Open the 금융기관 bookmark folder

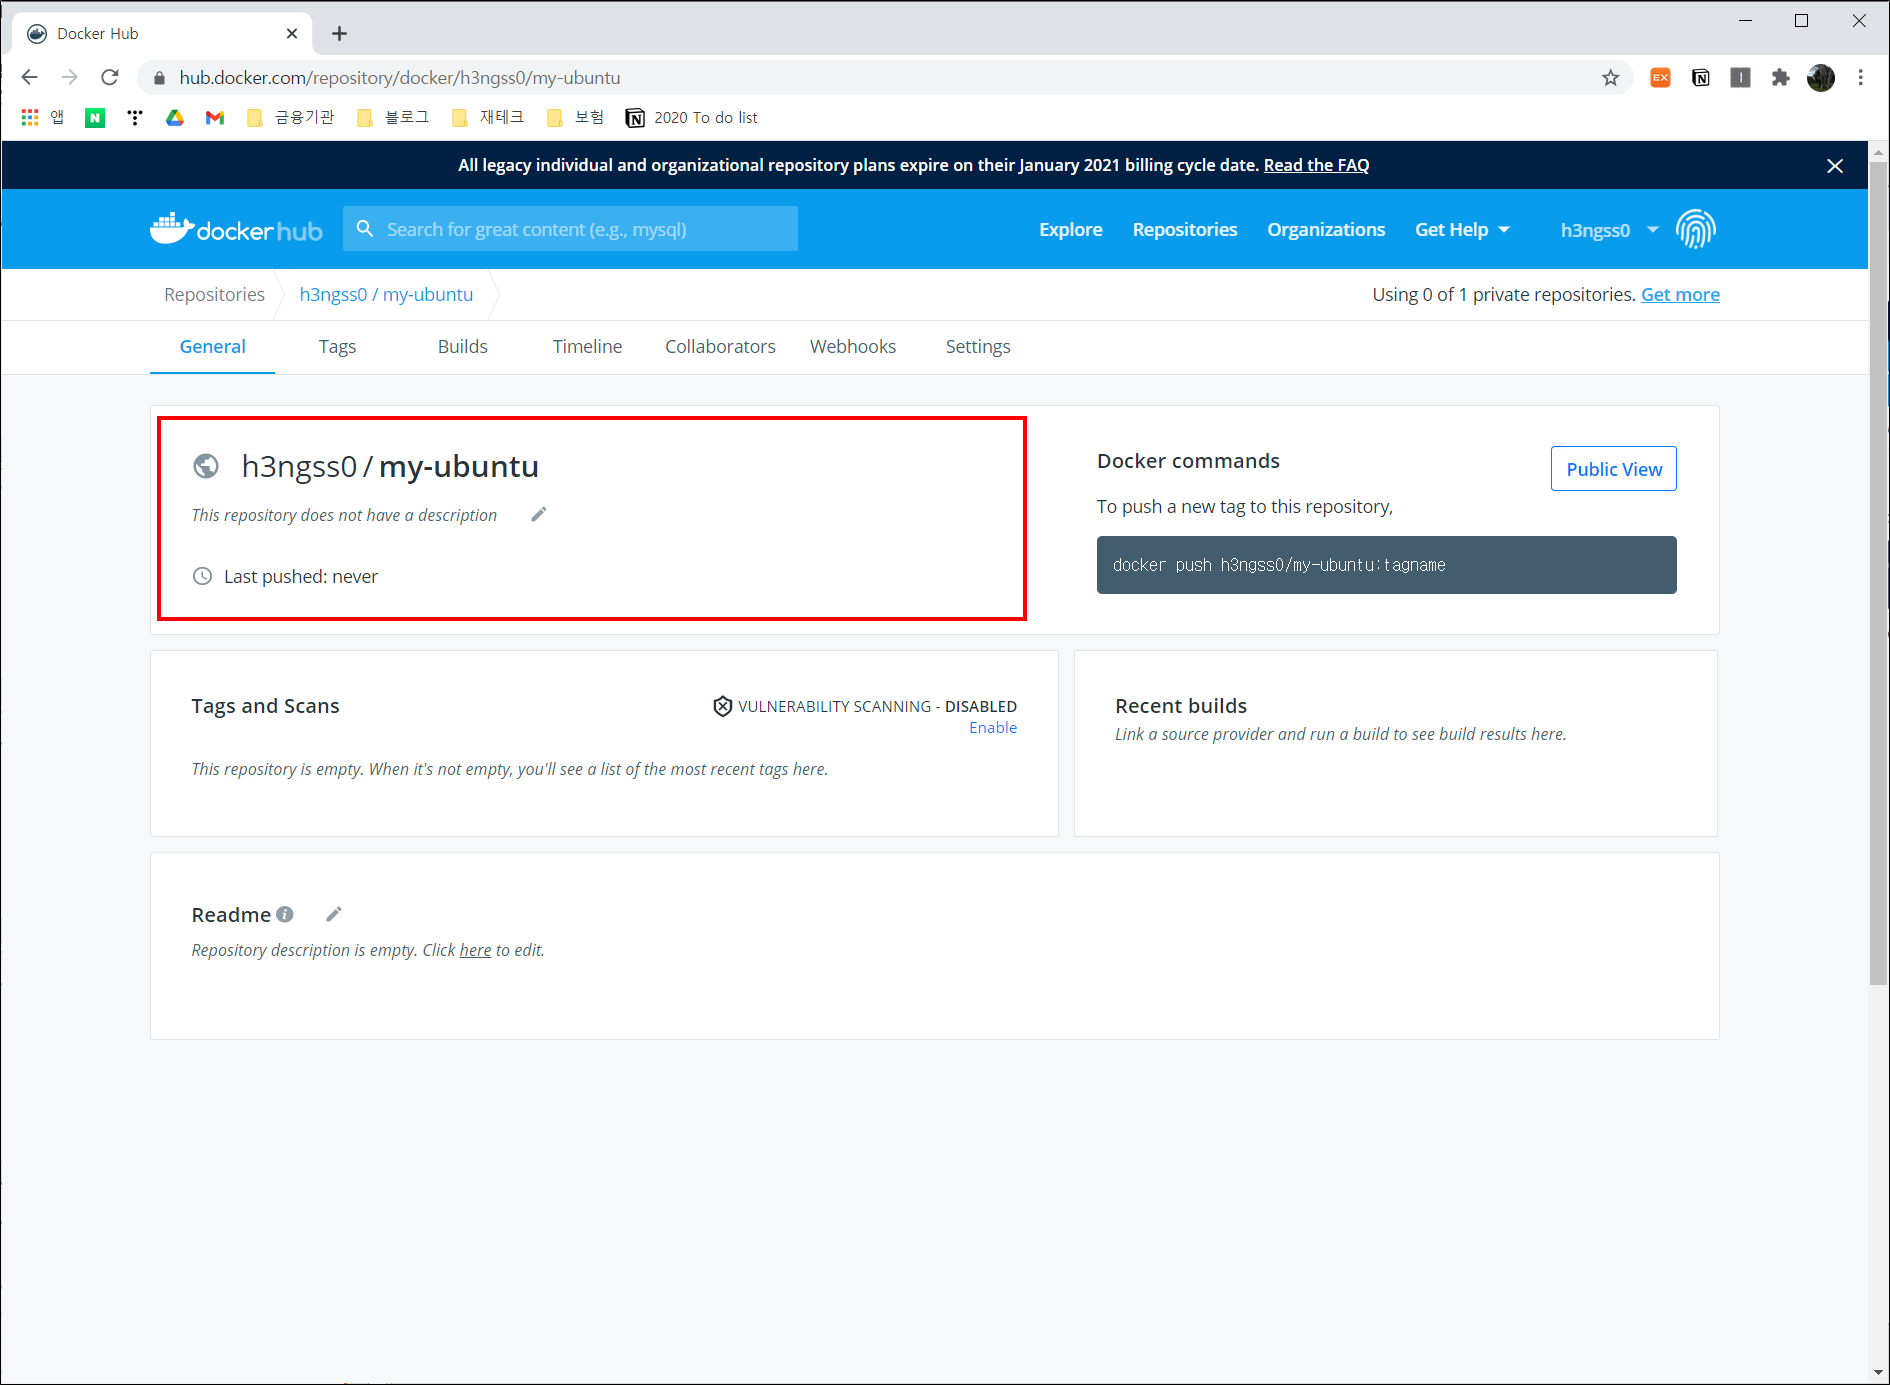(291, 118)
